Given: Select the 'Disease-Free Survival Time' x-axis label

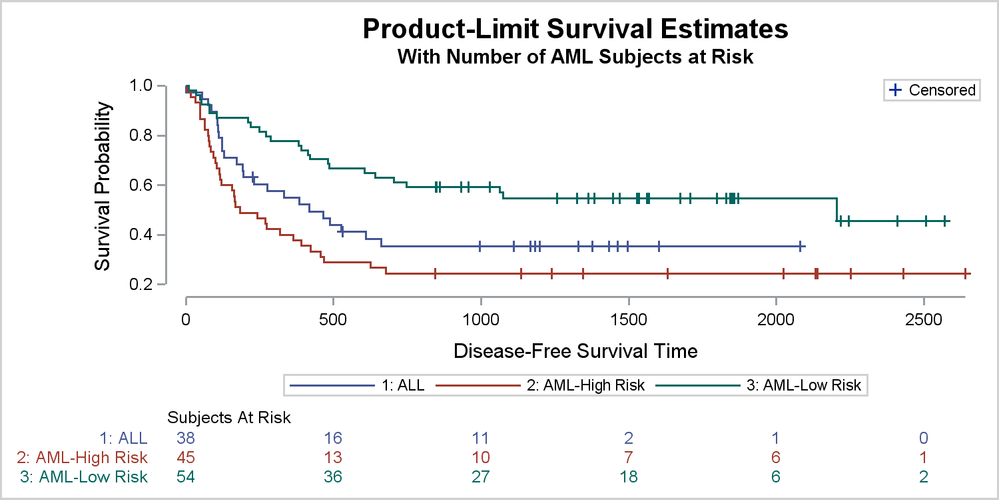Looking at the screenshot, I should (x=575, y=351).
